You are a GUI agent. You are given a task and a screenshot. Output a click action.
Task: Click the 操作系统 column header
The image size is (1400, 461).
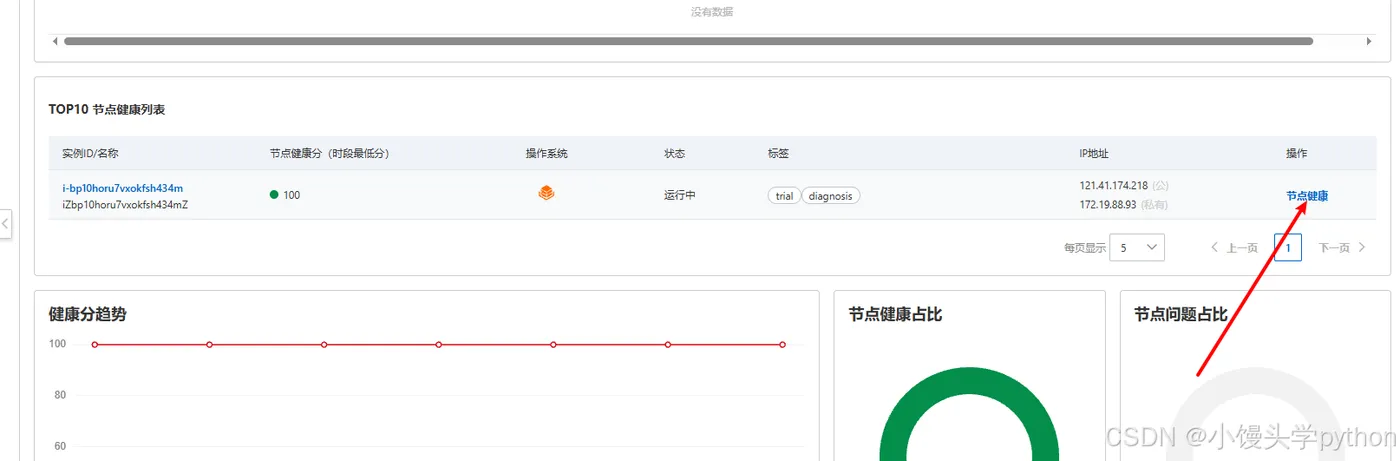[547, 154]
